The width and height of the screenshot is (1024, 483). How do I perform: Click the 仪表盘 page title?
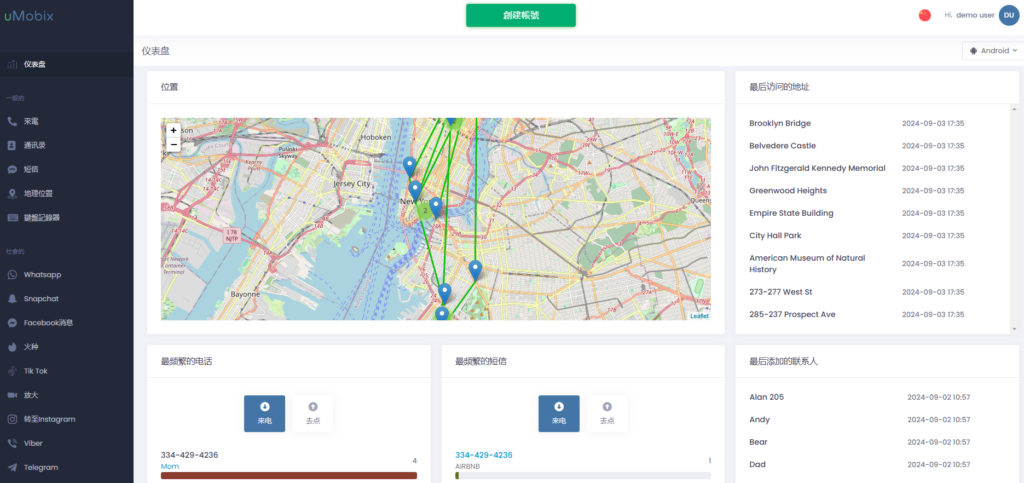156,51
